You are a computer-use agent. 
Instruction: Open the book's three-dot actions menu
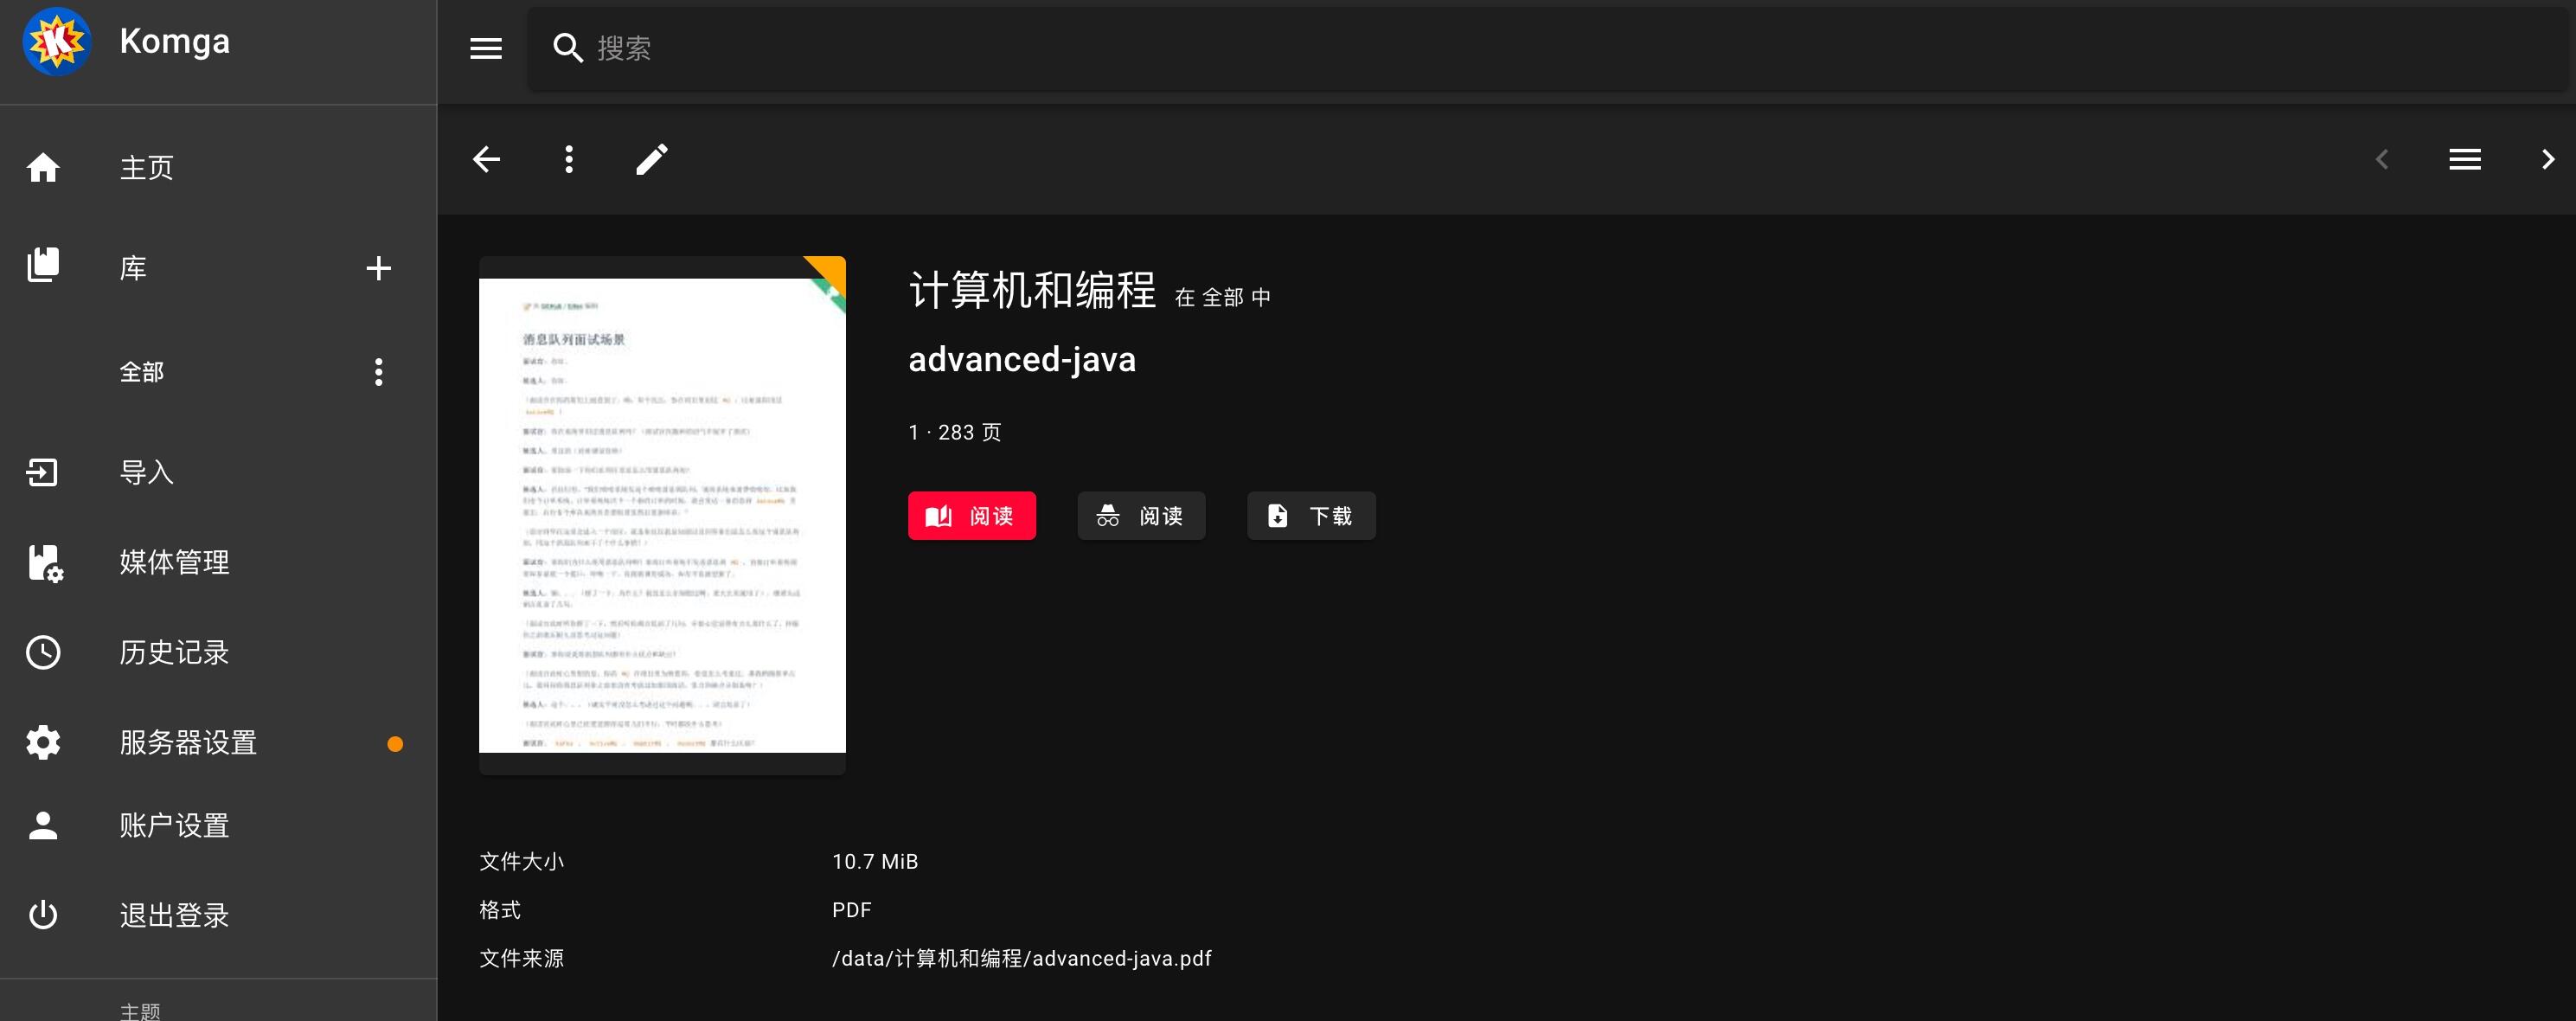569,159
